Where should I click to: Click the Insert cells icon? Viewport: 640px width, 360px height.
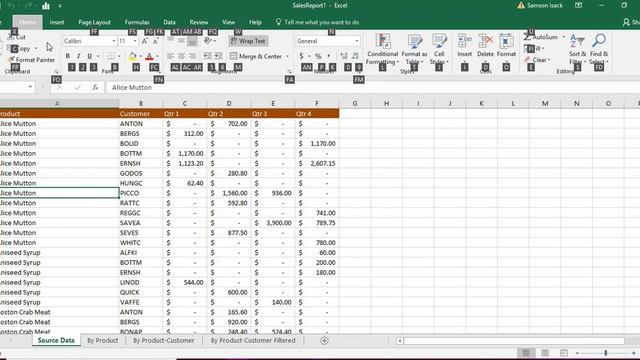coord(464,41)
